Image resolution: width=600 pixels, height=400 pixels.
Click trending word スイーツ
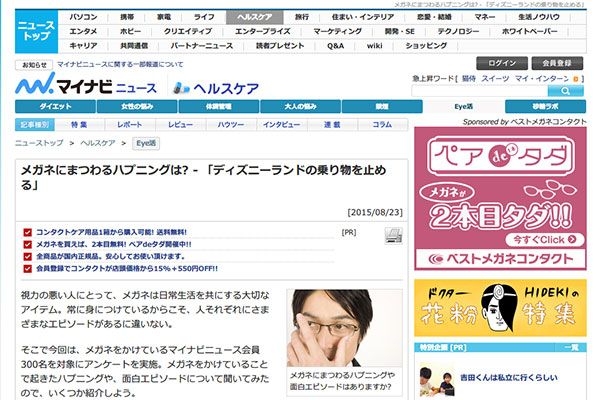tap(495, 78)
